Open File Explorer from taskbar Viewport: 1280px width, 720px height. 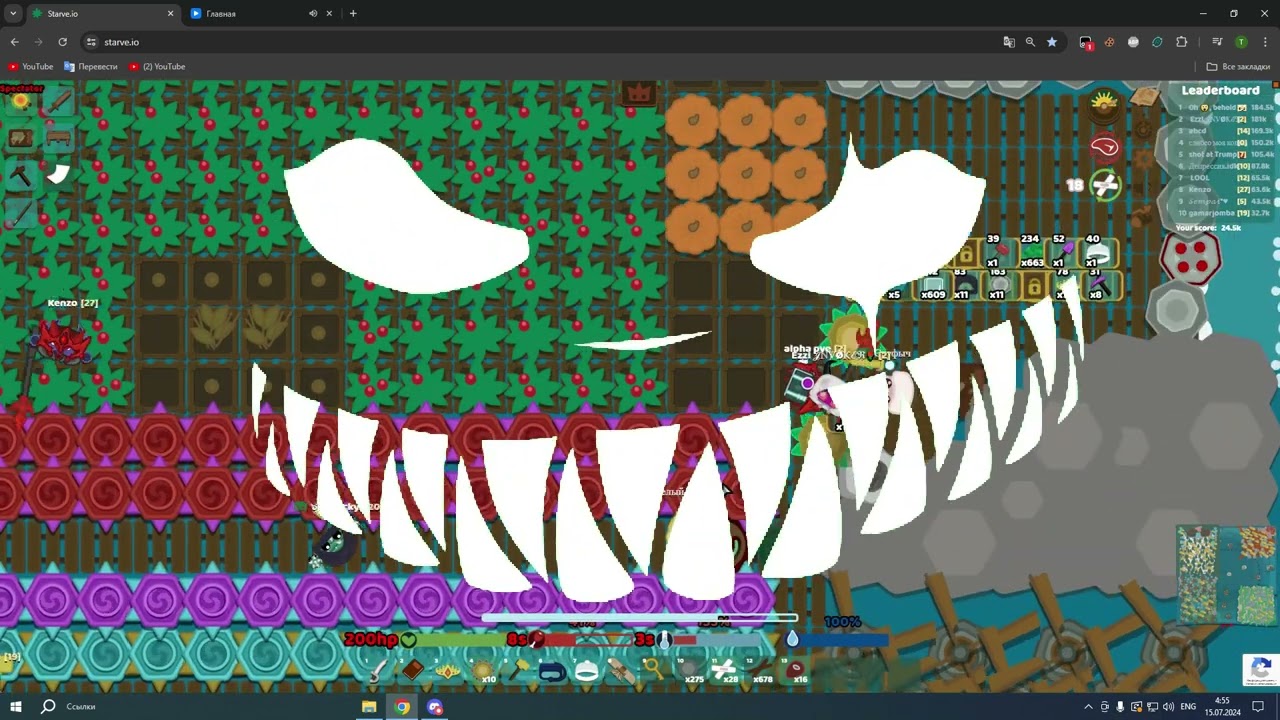click(369, 707)
